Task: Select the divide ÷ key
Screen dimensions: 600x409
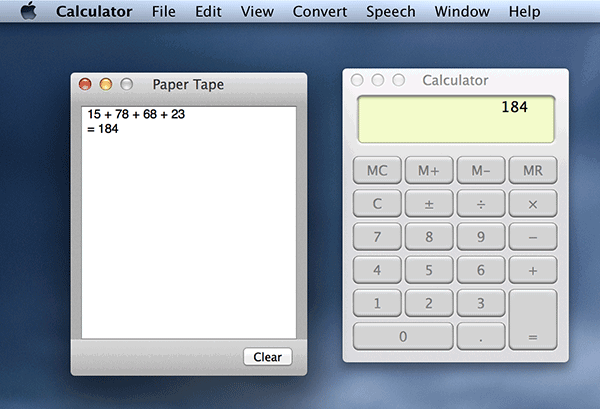Action: (481, 203)
